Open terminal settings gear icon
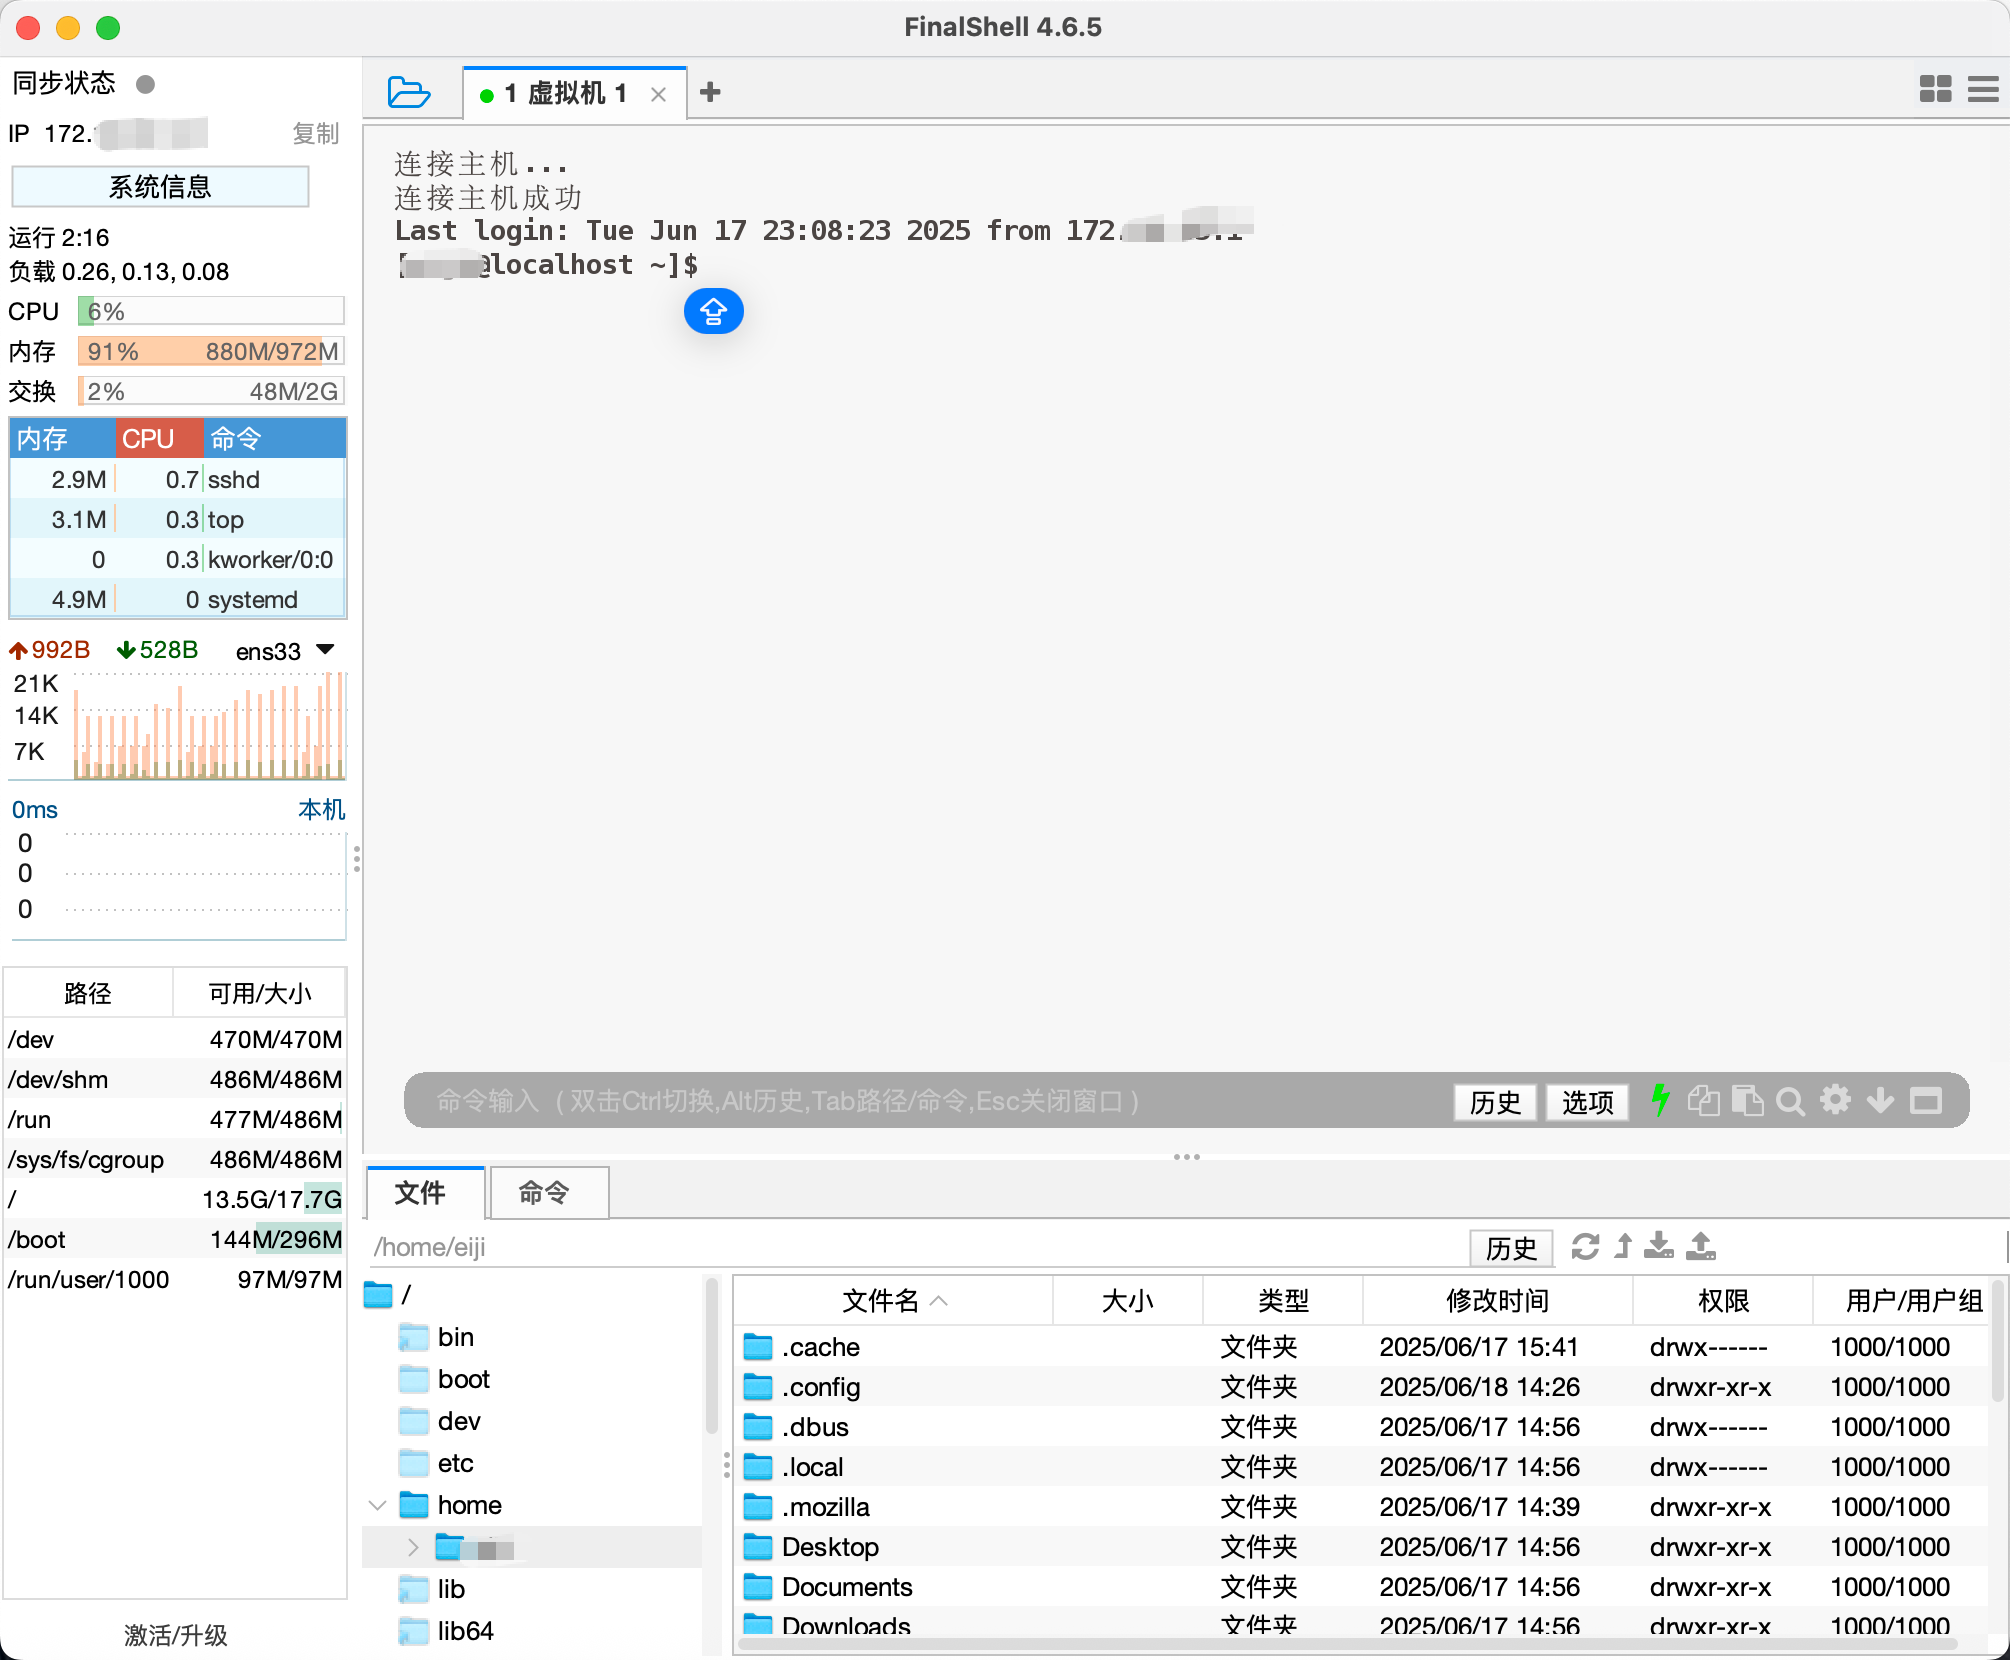Viewport: 2010px width, 1660px height. click(1835, 1100)
